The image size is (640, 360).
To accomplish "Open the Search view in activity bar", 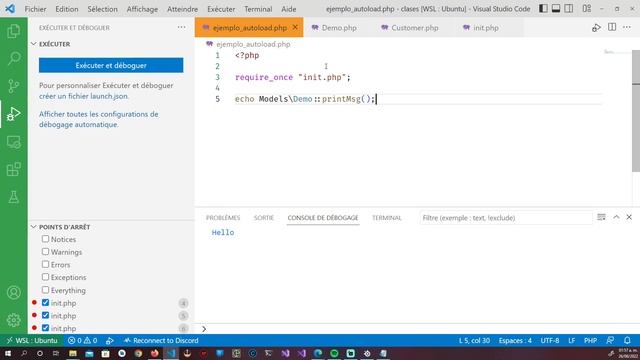I will point(13,58).
